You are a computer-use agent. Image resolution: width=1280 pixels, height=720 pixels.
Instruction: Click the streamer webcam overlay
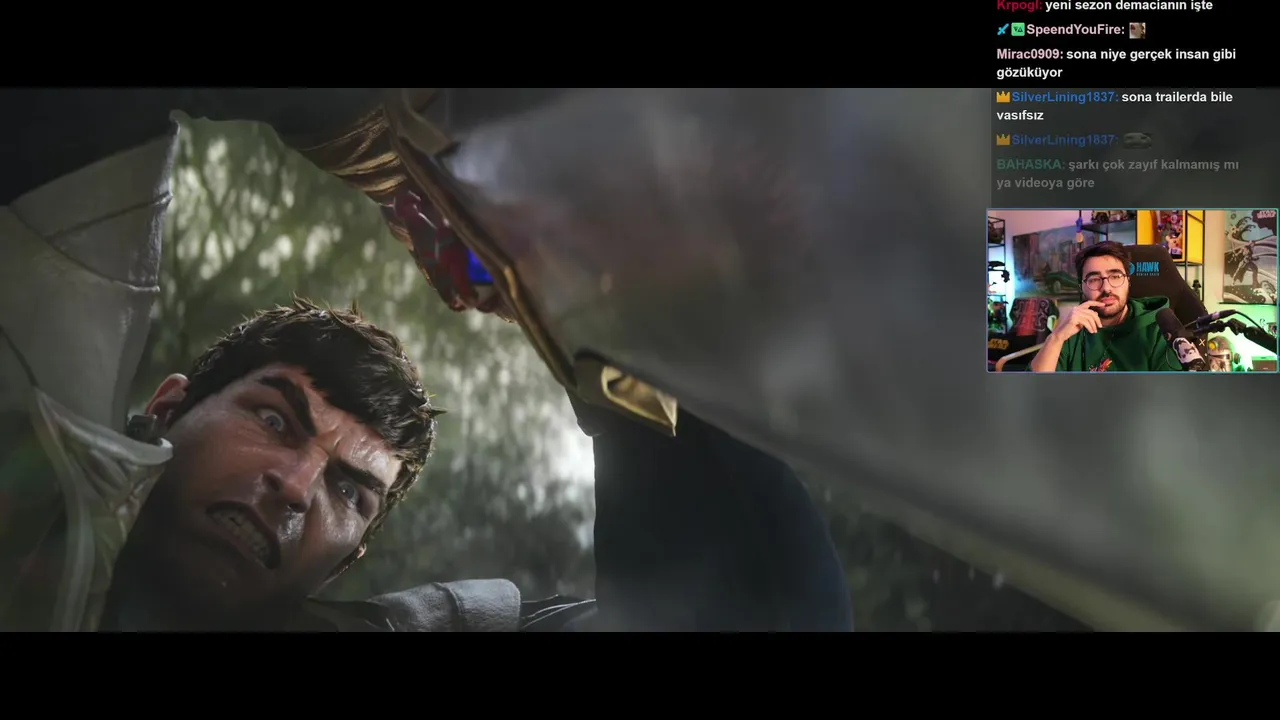point(1132,290)
